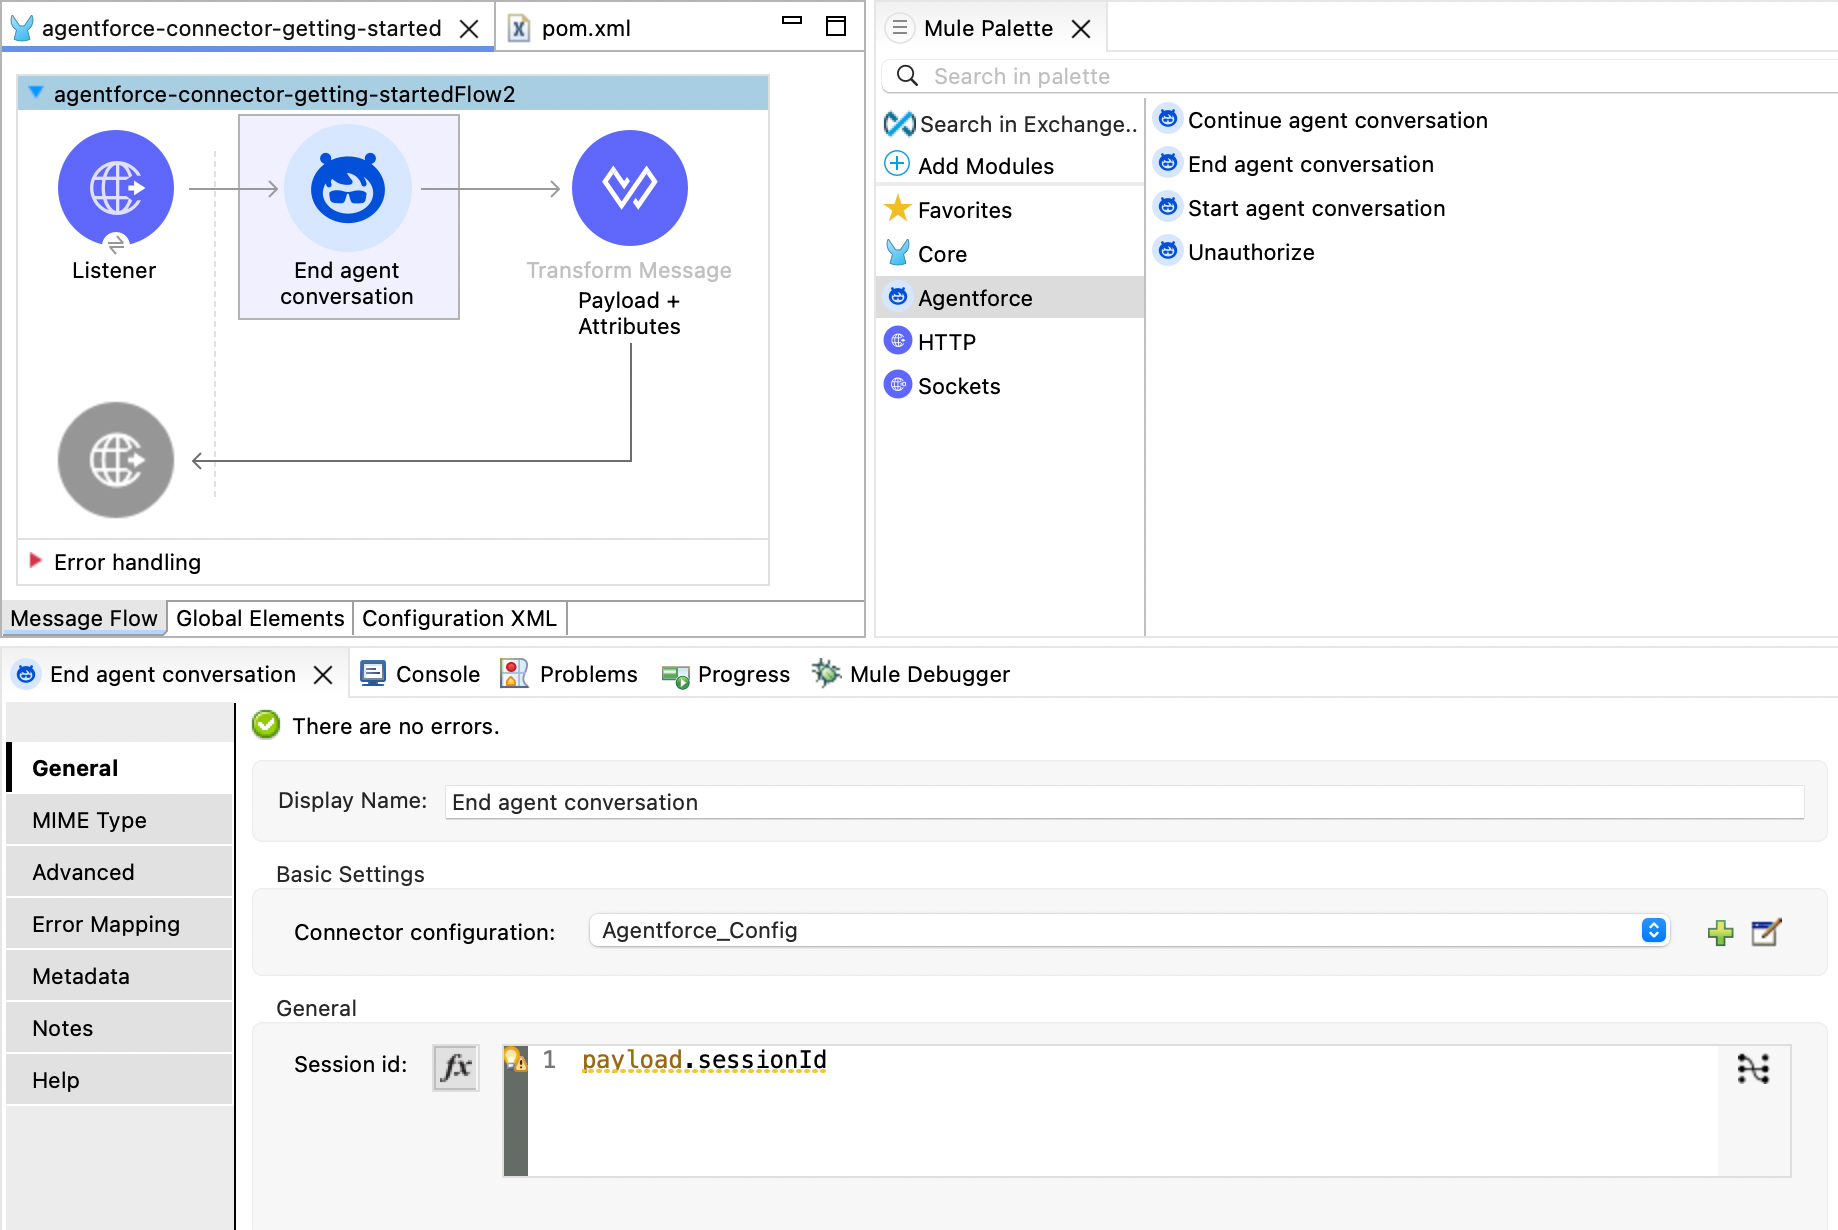
Task: Select the General properties section
Action: [120, 768]
